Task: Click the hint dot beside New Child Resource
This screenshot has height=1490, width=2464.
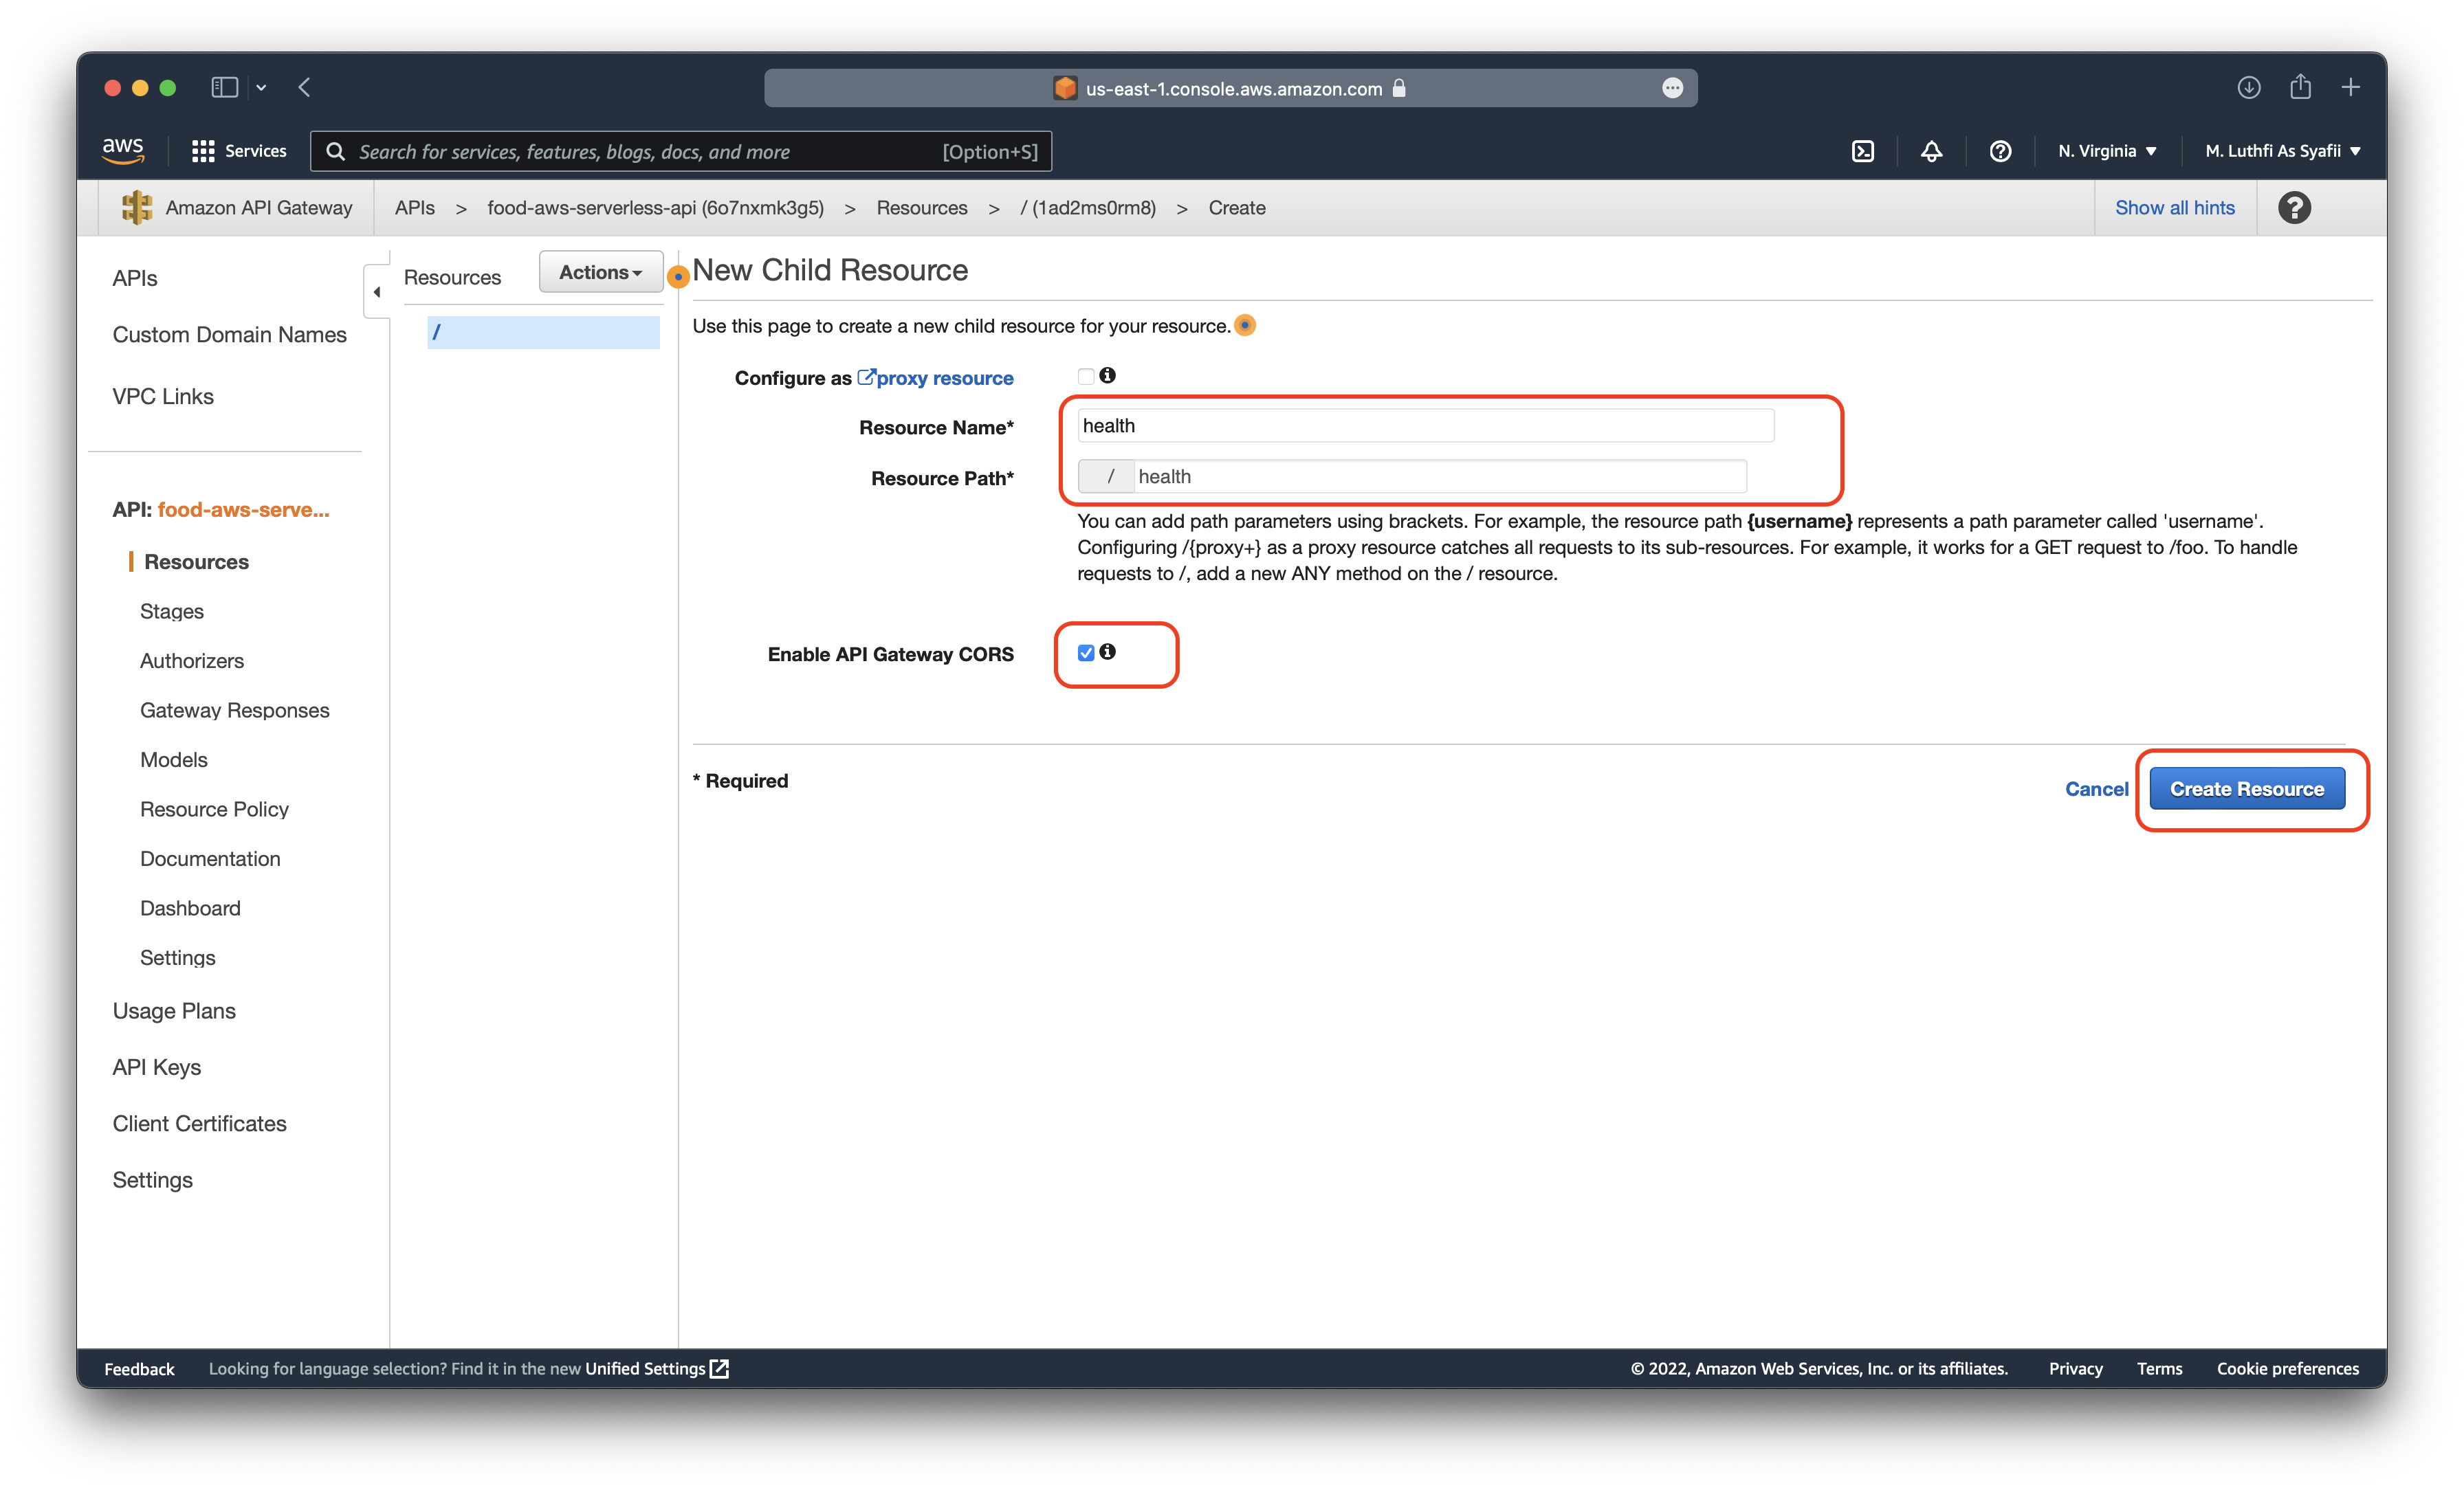Action: [678, 276]
